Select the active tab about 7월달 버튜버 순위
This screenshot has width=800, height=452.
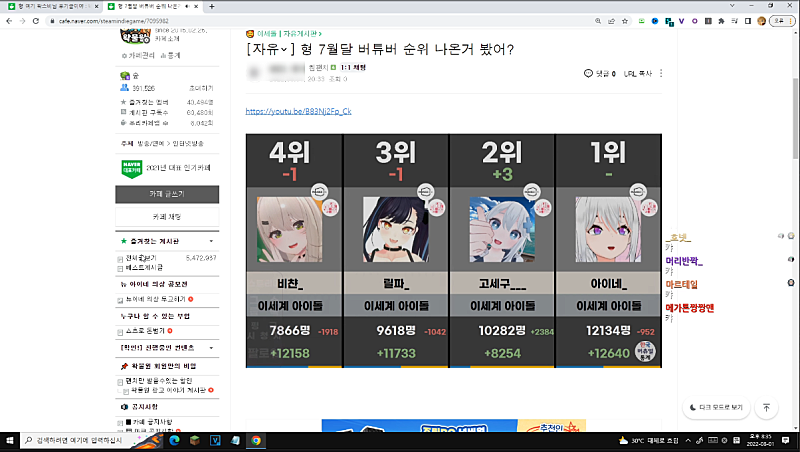tap(153, 6)
